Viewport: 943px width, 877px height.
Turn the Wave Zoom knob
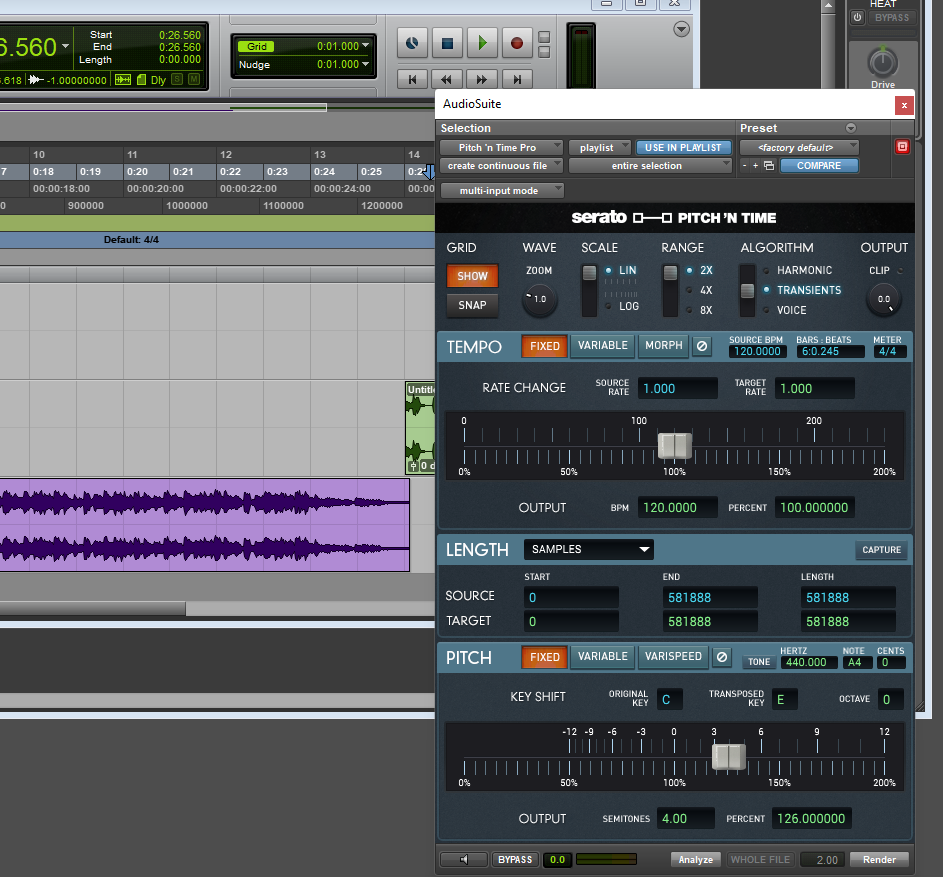coord(539,299)
